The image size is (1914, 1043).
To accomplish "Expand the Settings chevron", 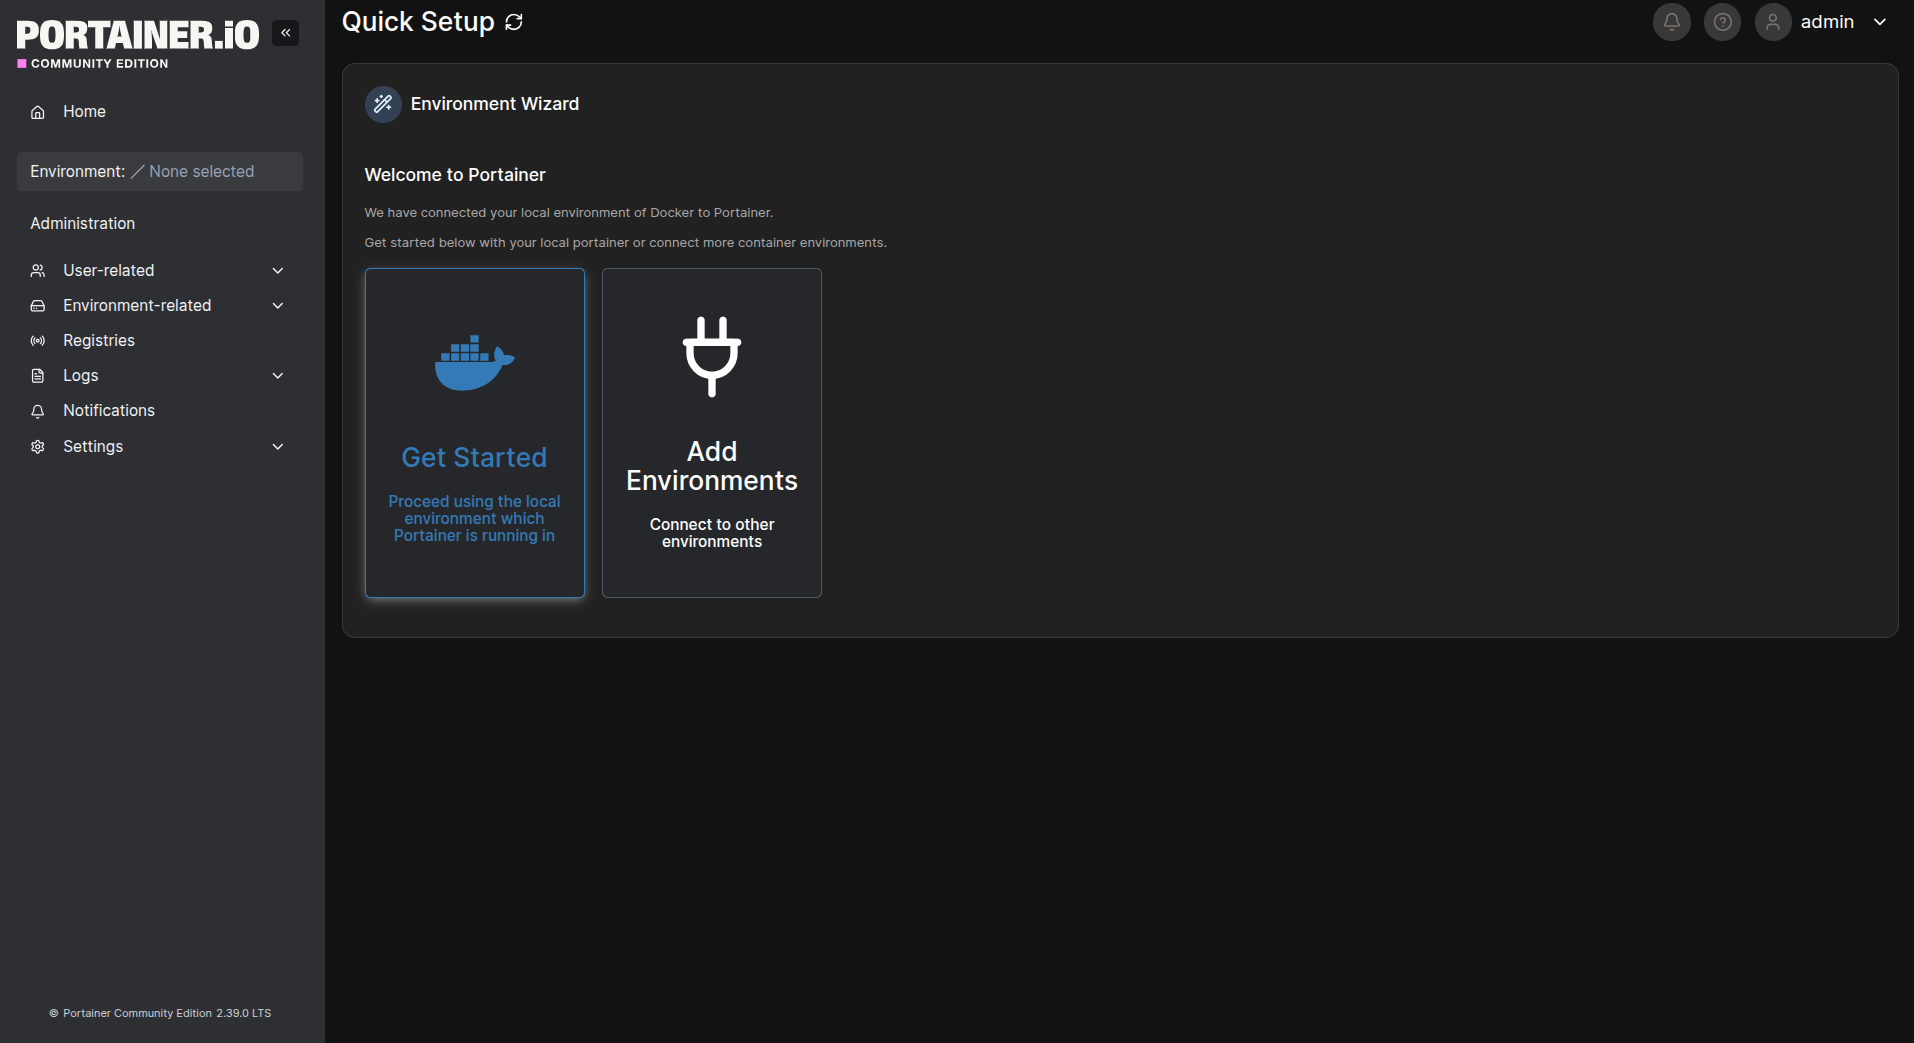I will click(x=278, y=447).
